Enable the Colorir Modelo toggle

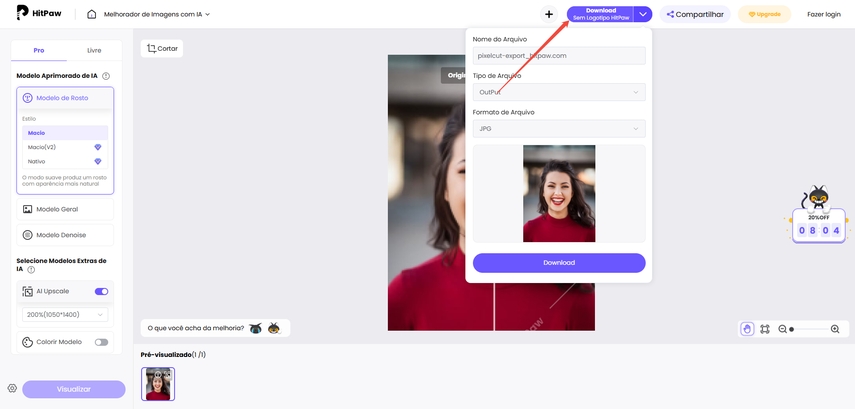[101, 342]
